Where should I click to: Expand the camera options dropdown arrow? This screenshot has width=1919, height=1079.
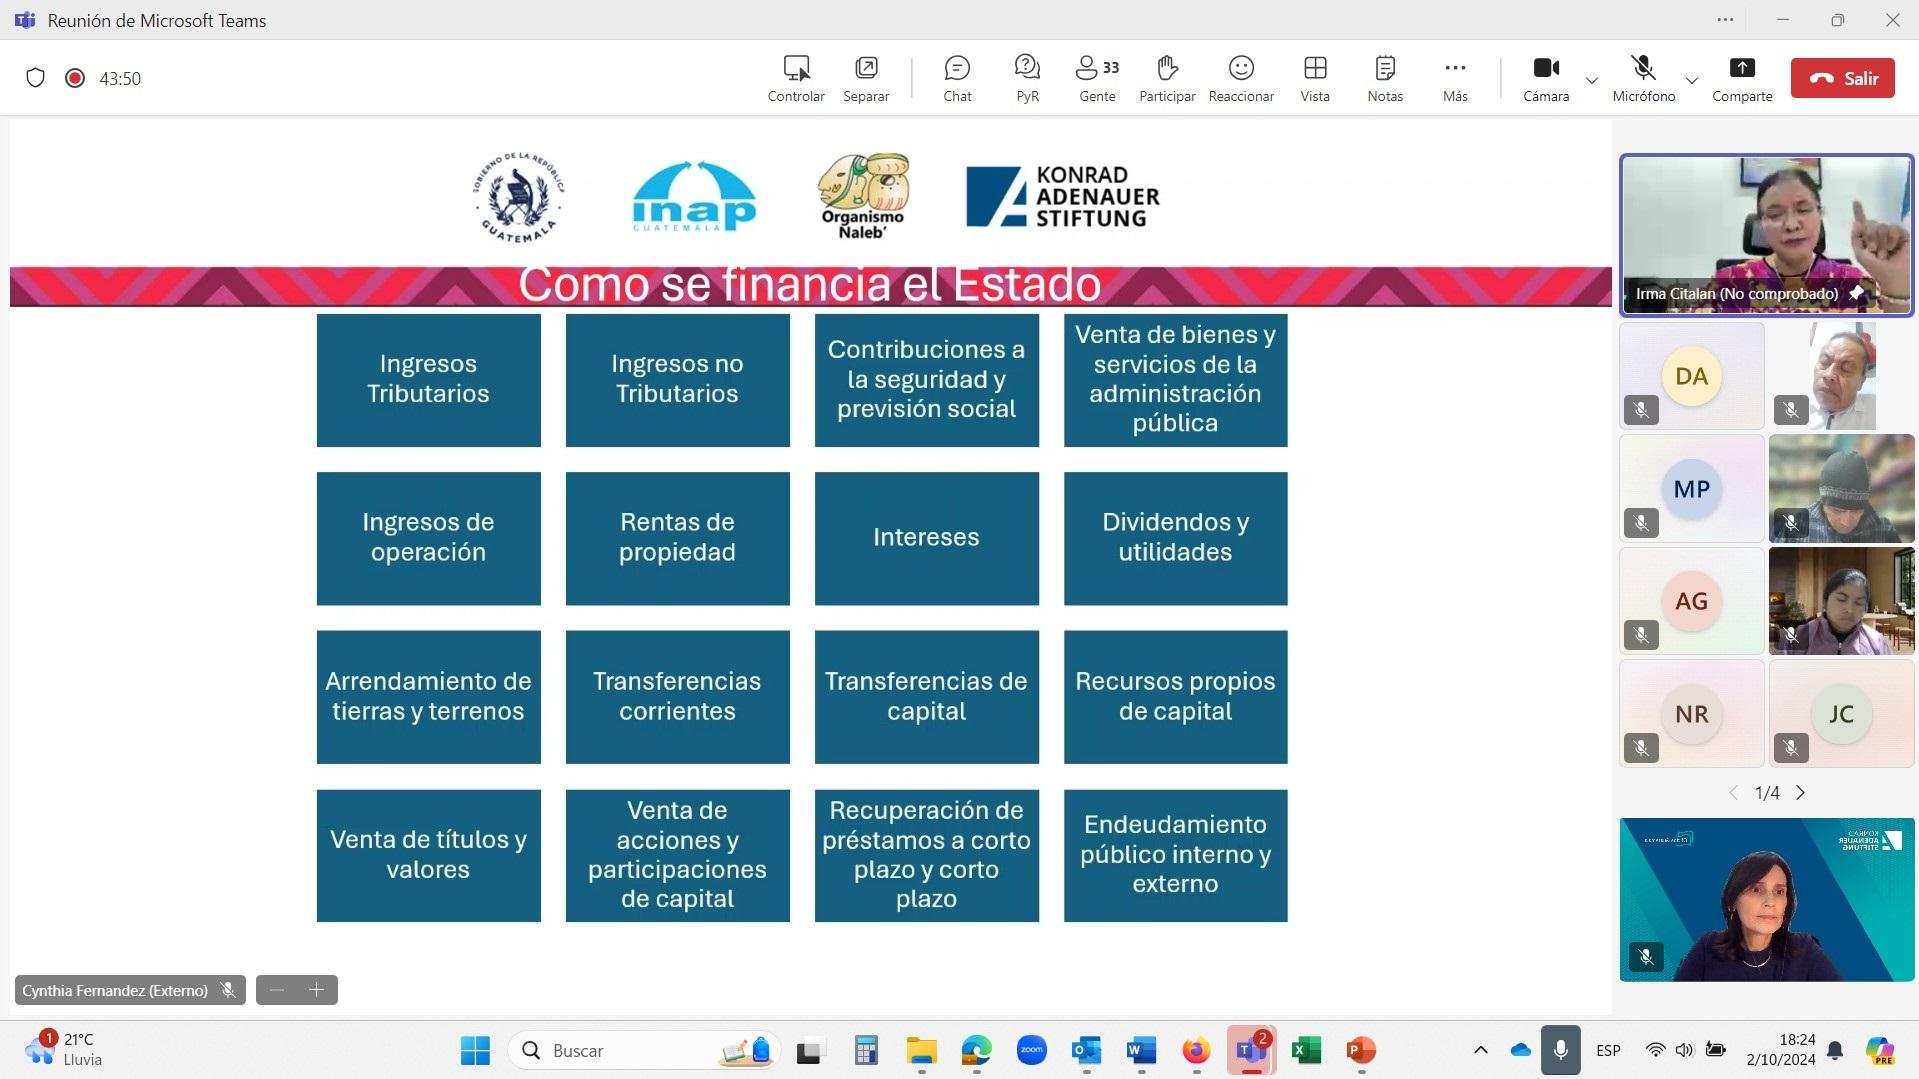click(1592, 80)
